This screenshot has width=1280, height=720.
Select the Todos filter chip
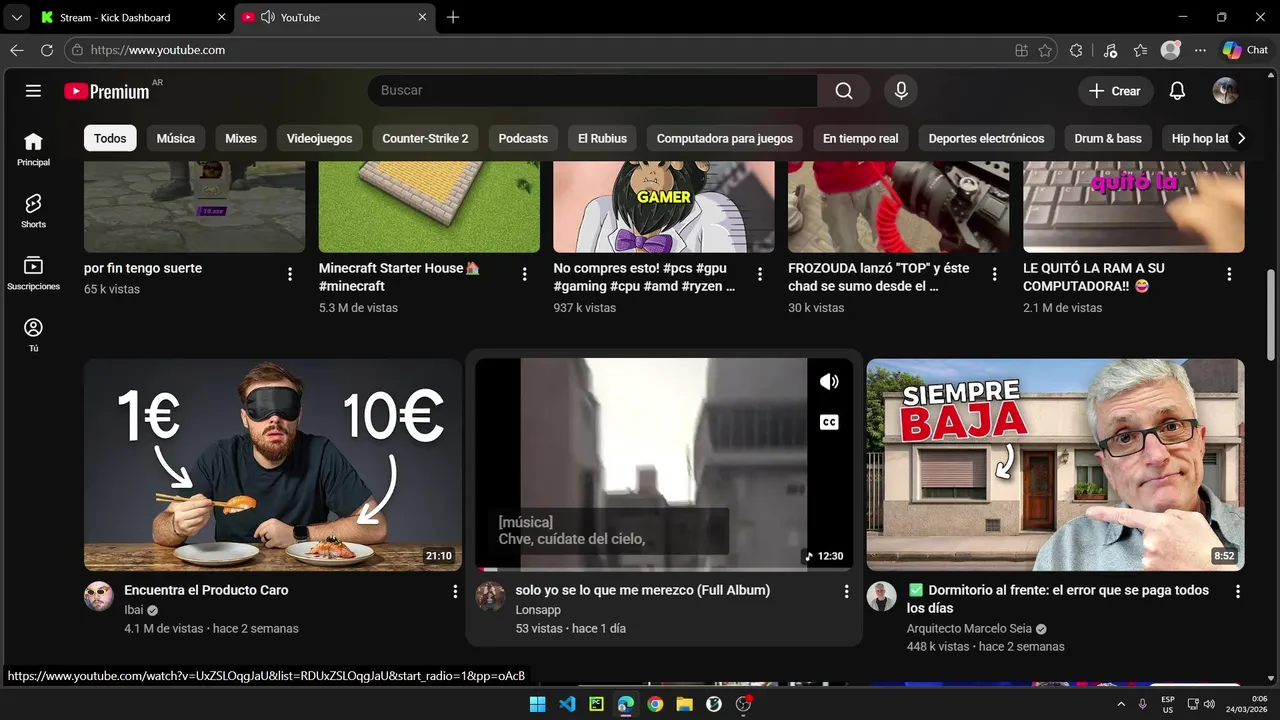(110, 138)
